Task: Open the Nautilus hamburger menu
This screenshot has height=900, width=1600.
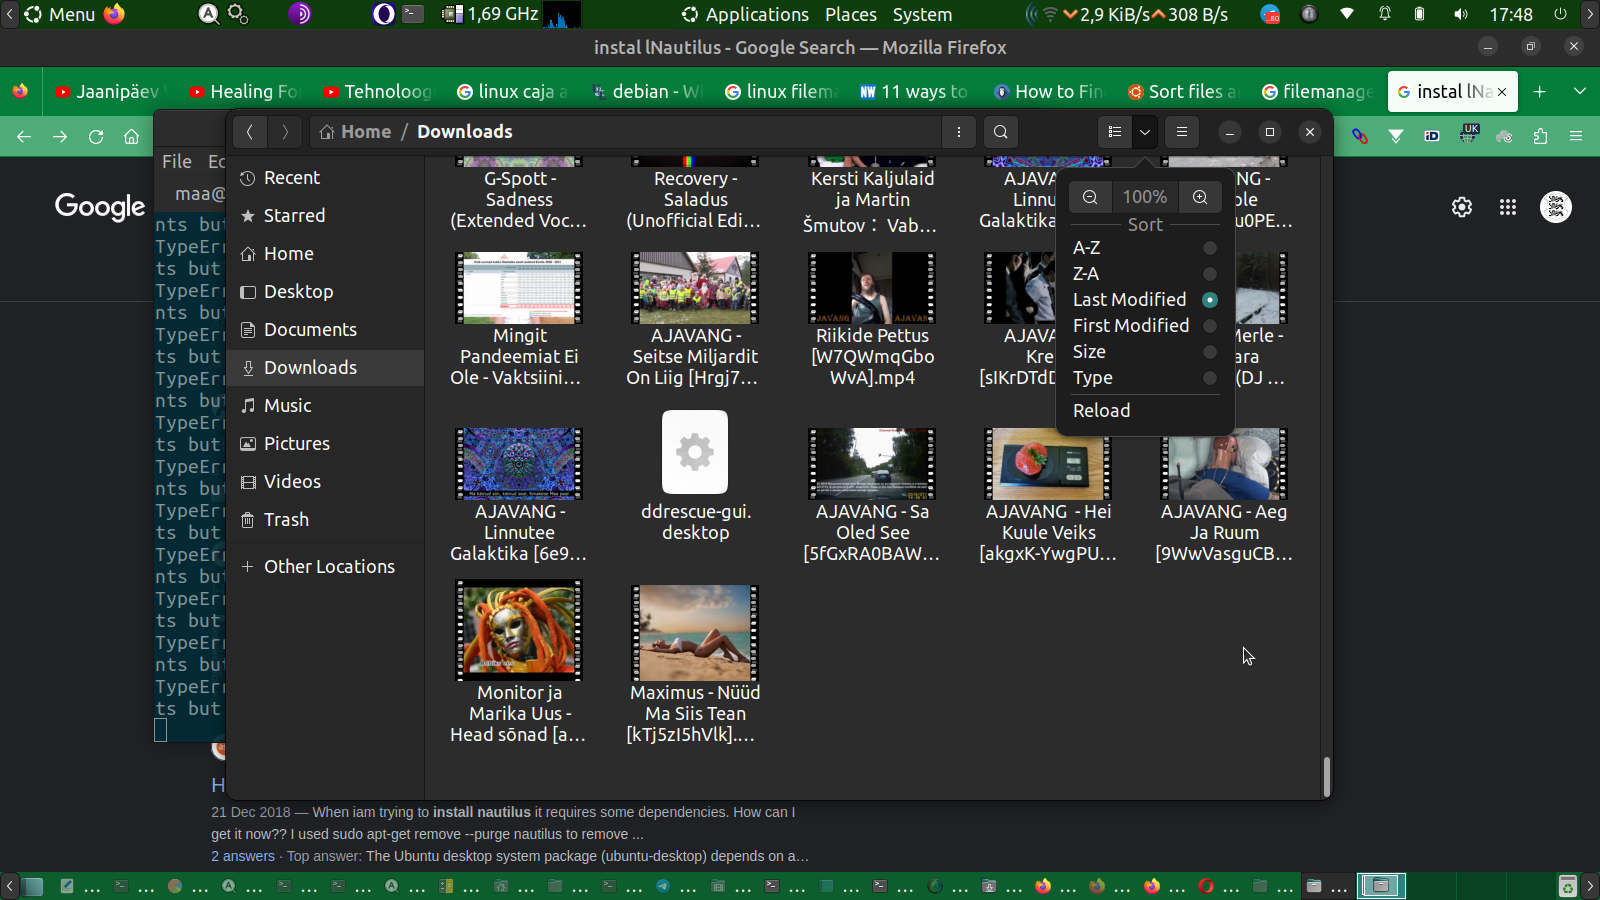Action: point(1182,132)
